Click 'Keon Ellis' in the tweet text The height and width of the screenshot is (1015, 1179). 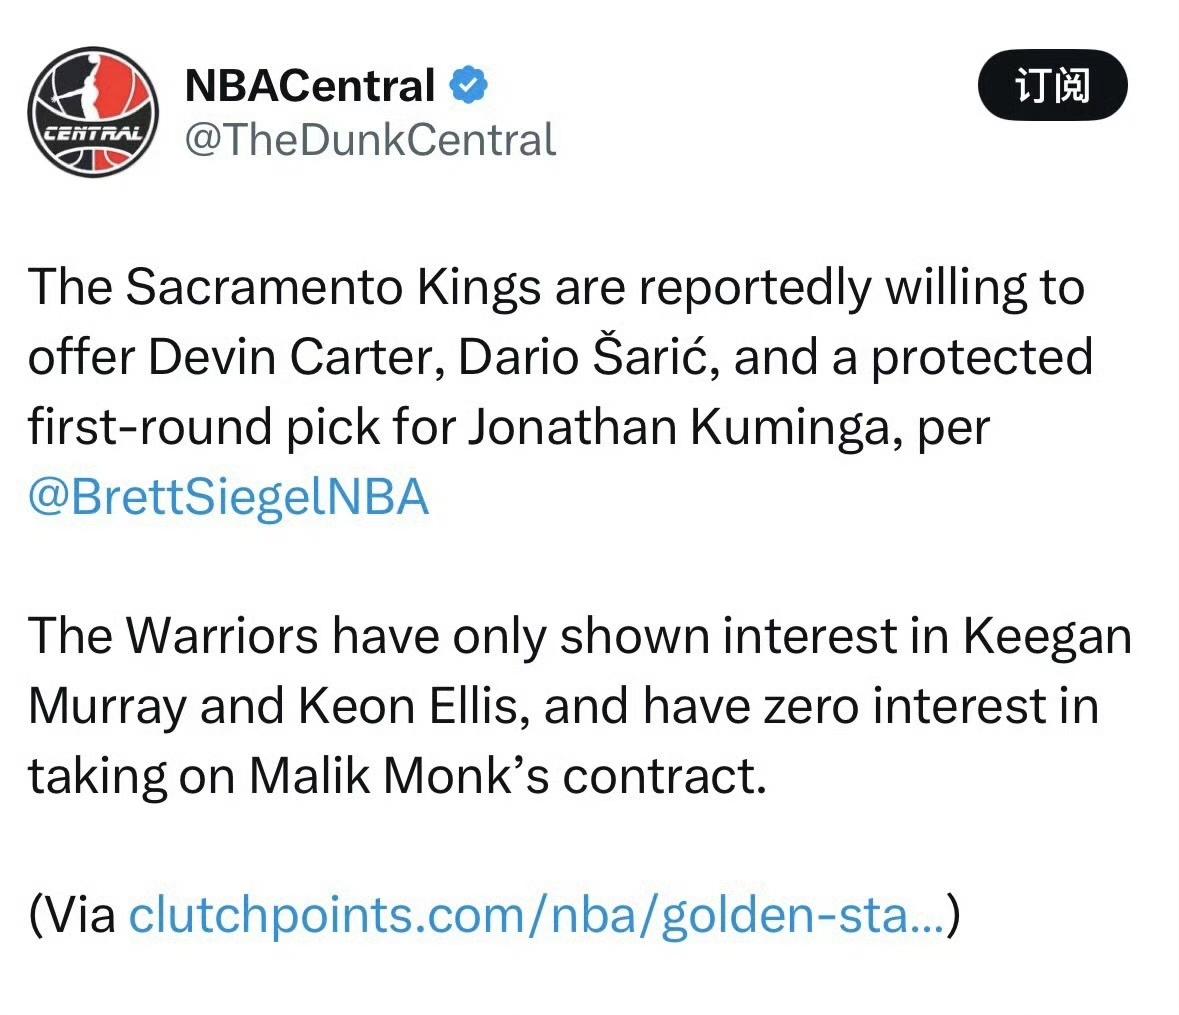414,706
